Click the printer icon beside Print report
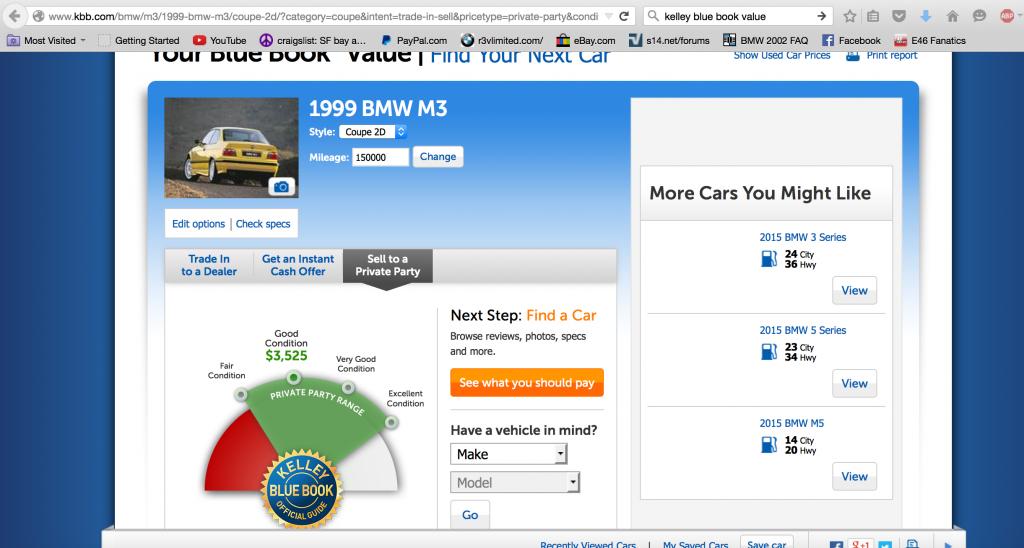Screen dimensions: 1024x548 [853, 55]
